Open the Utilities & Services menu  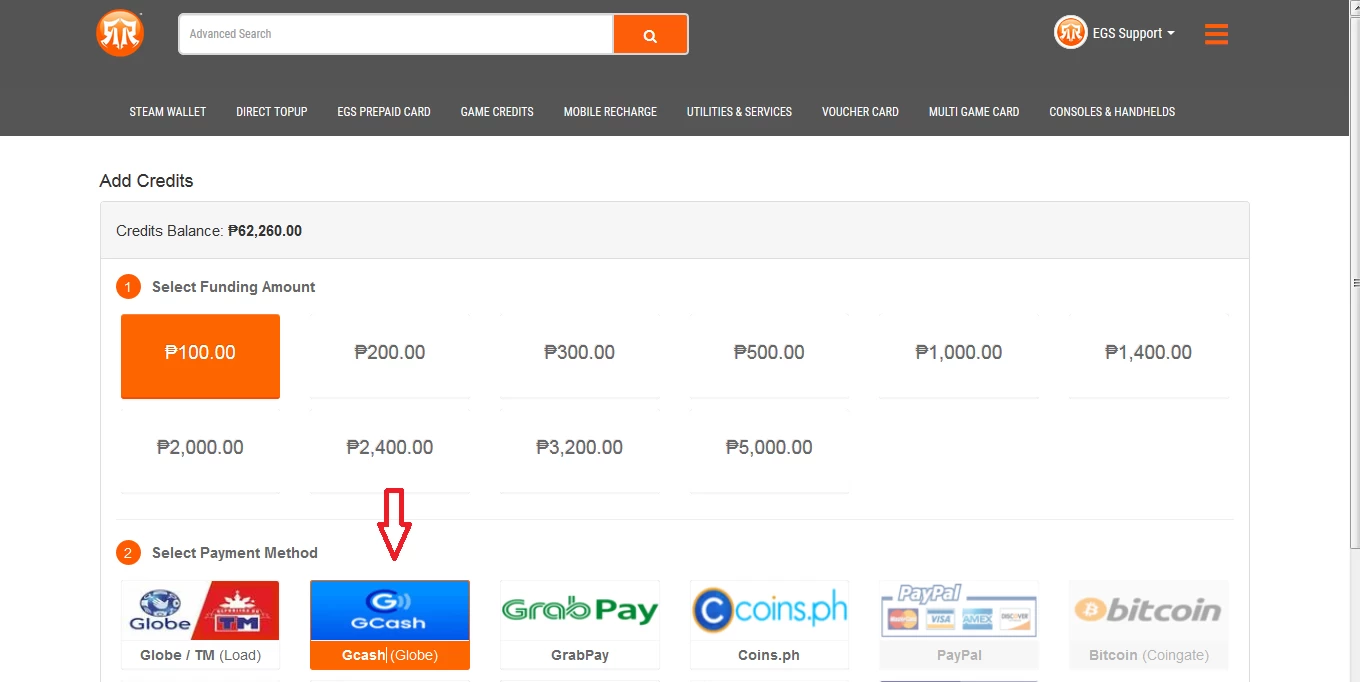[739, 112]
